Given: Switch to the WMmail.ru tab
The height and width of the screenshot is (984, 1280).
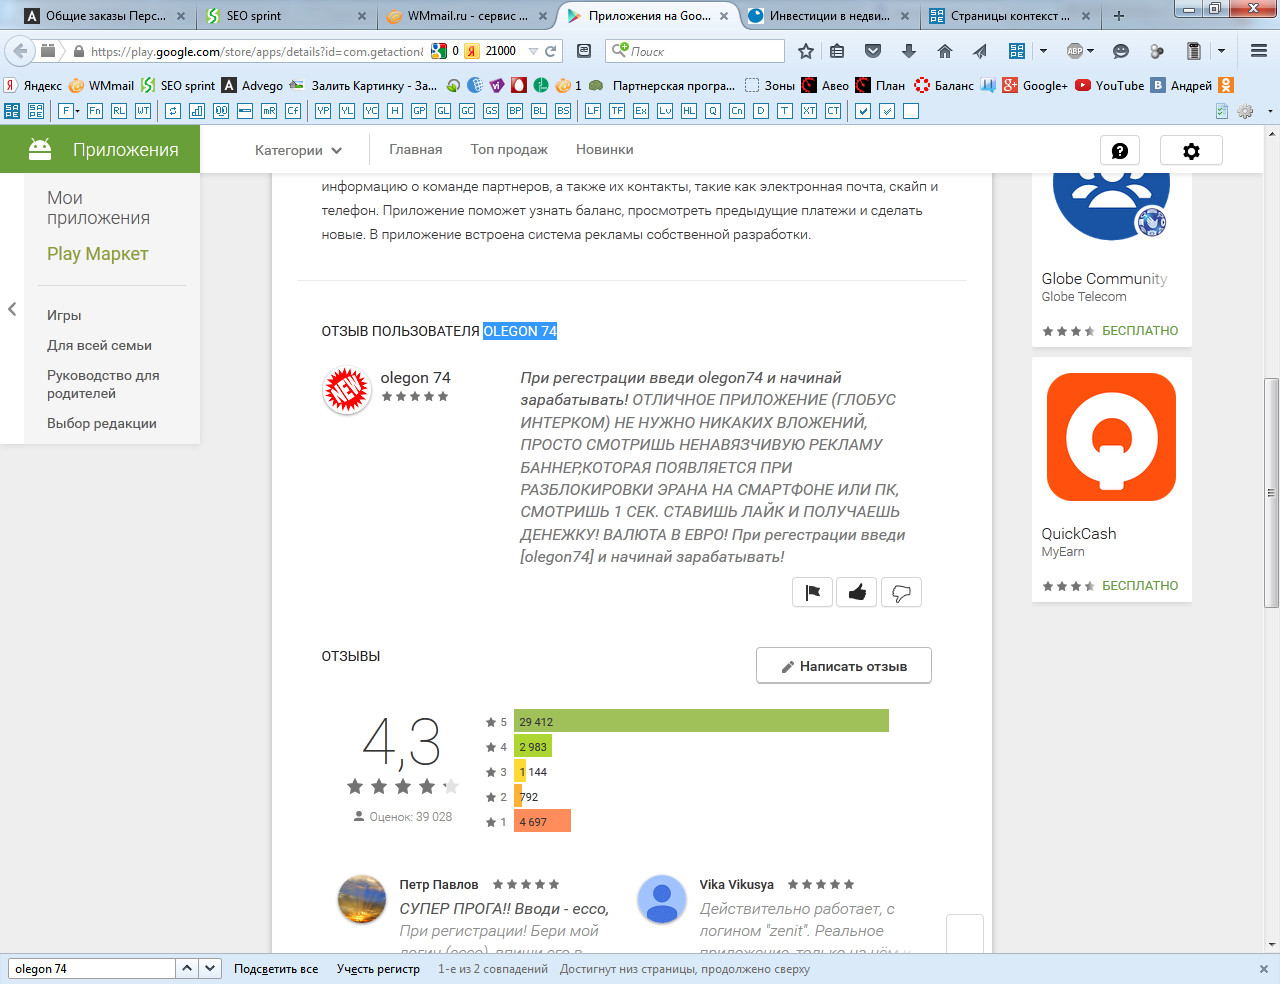Looking at the screenshot, I should click(467, 15).
